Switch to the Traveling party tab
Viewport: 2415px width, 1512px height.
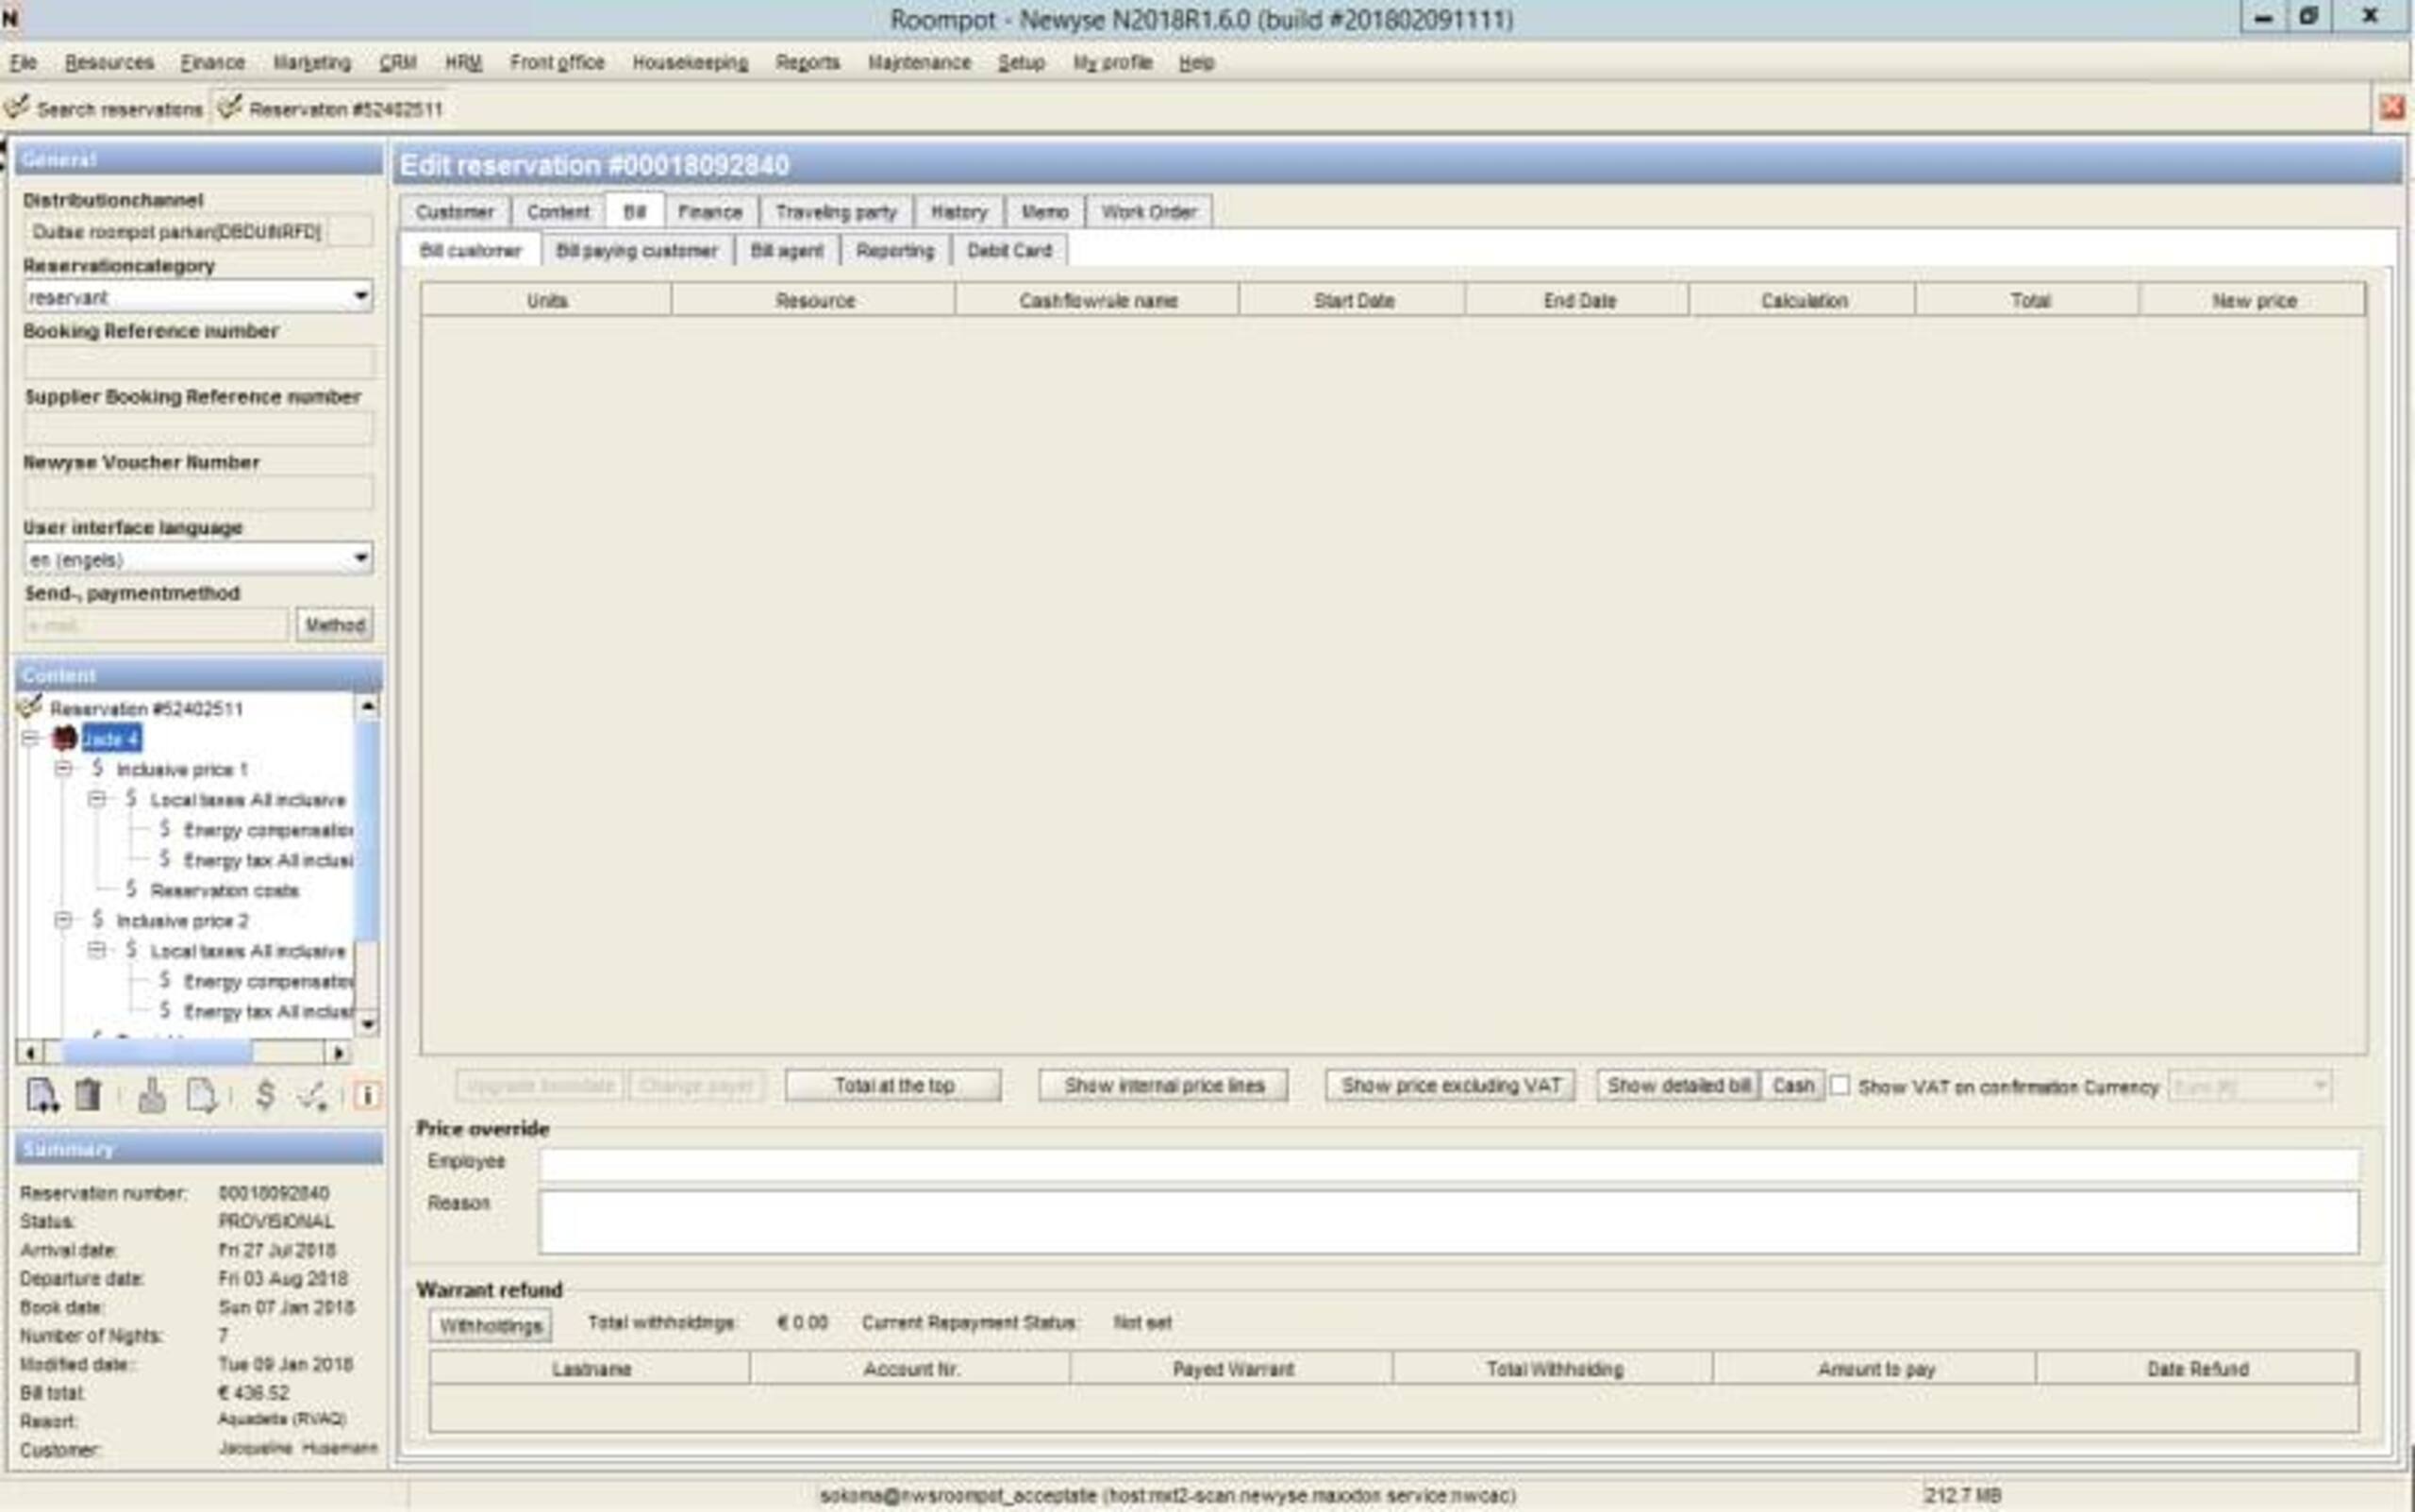click(836, 212)
